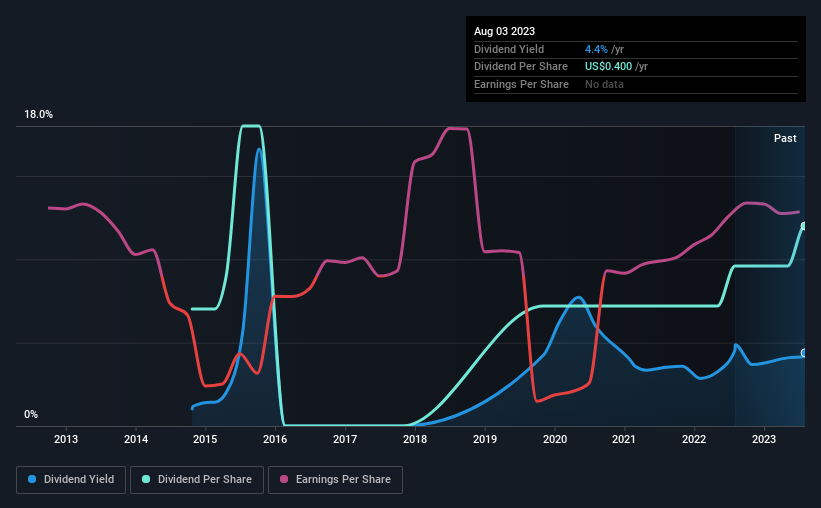Image resolution: width=821 pixels, height=508 pixels.
Task: Click the 2013 x-axis label
Action: (x=66, y=439)
